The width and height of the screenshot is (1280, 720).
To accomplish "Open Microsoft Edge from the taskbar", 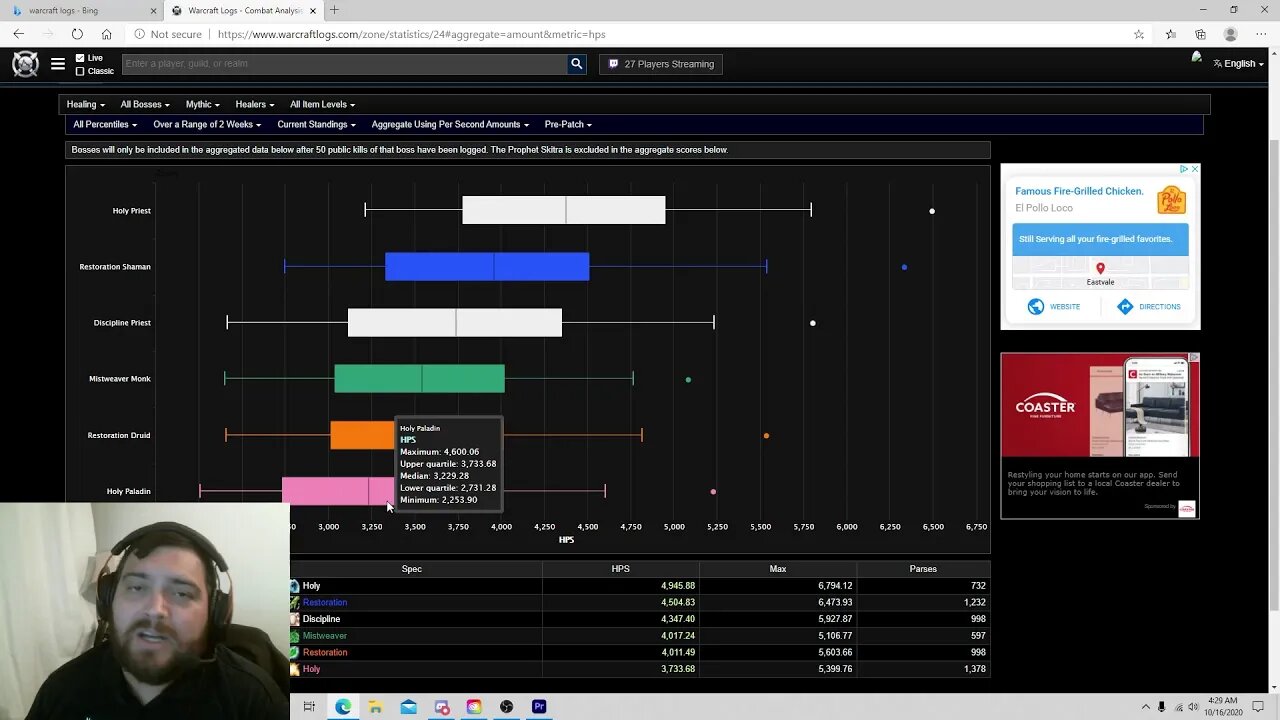I will (343, 707).
